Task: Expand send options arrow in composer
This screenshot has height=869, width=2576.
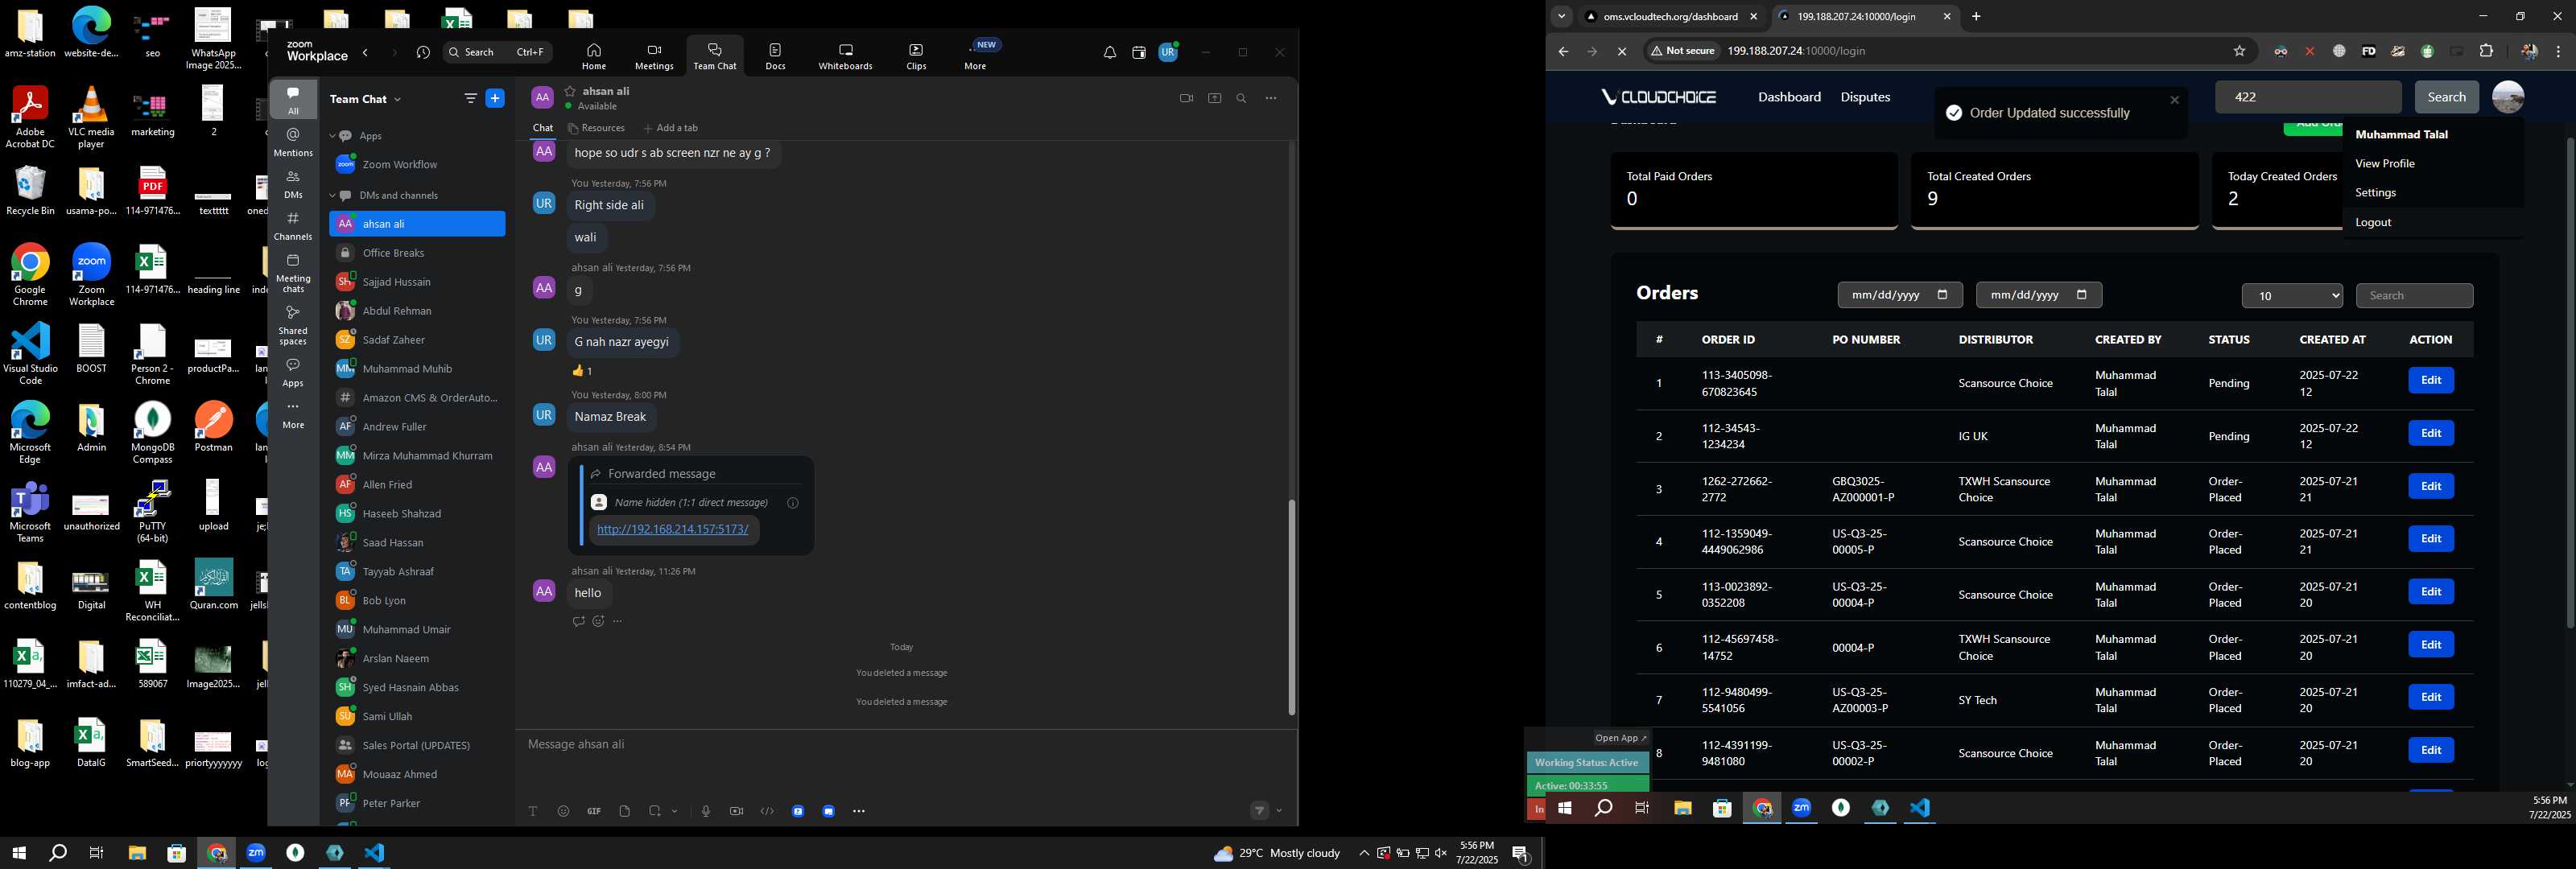Action: point(1279,811)
